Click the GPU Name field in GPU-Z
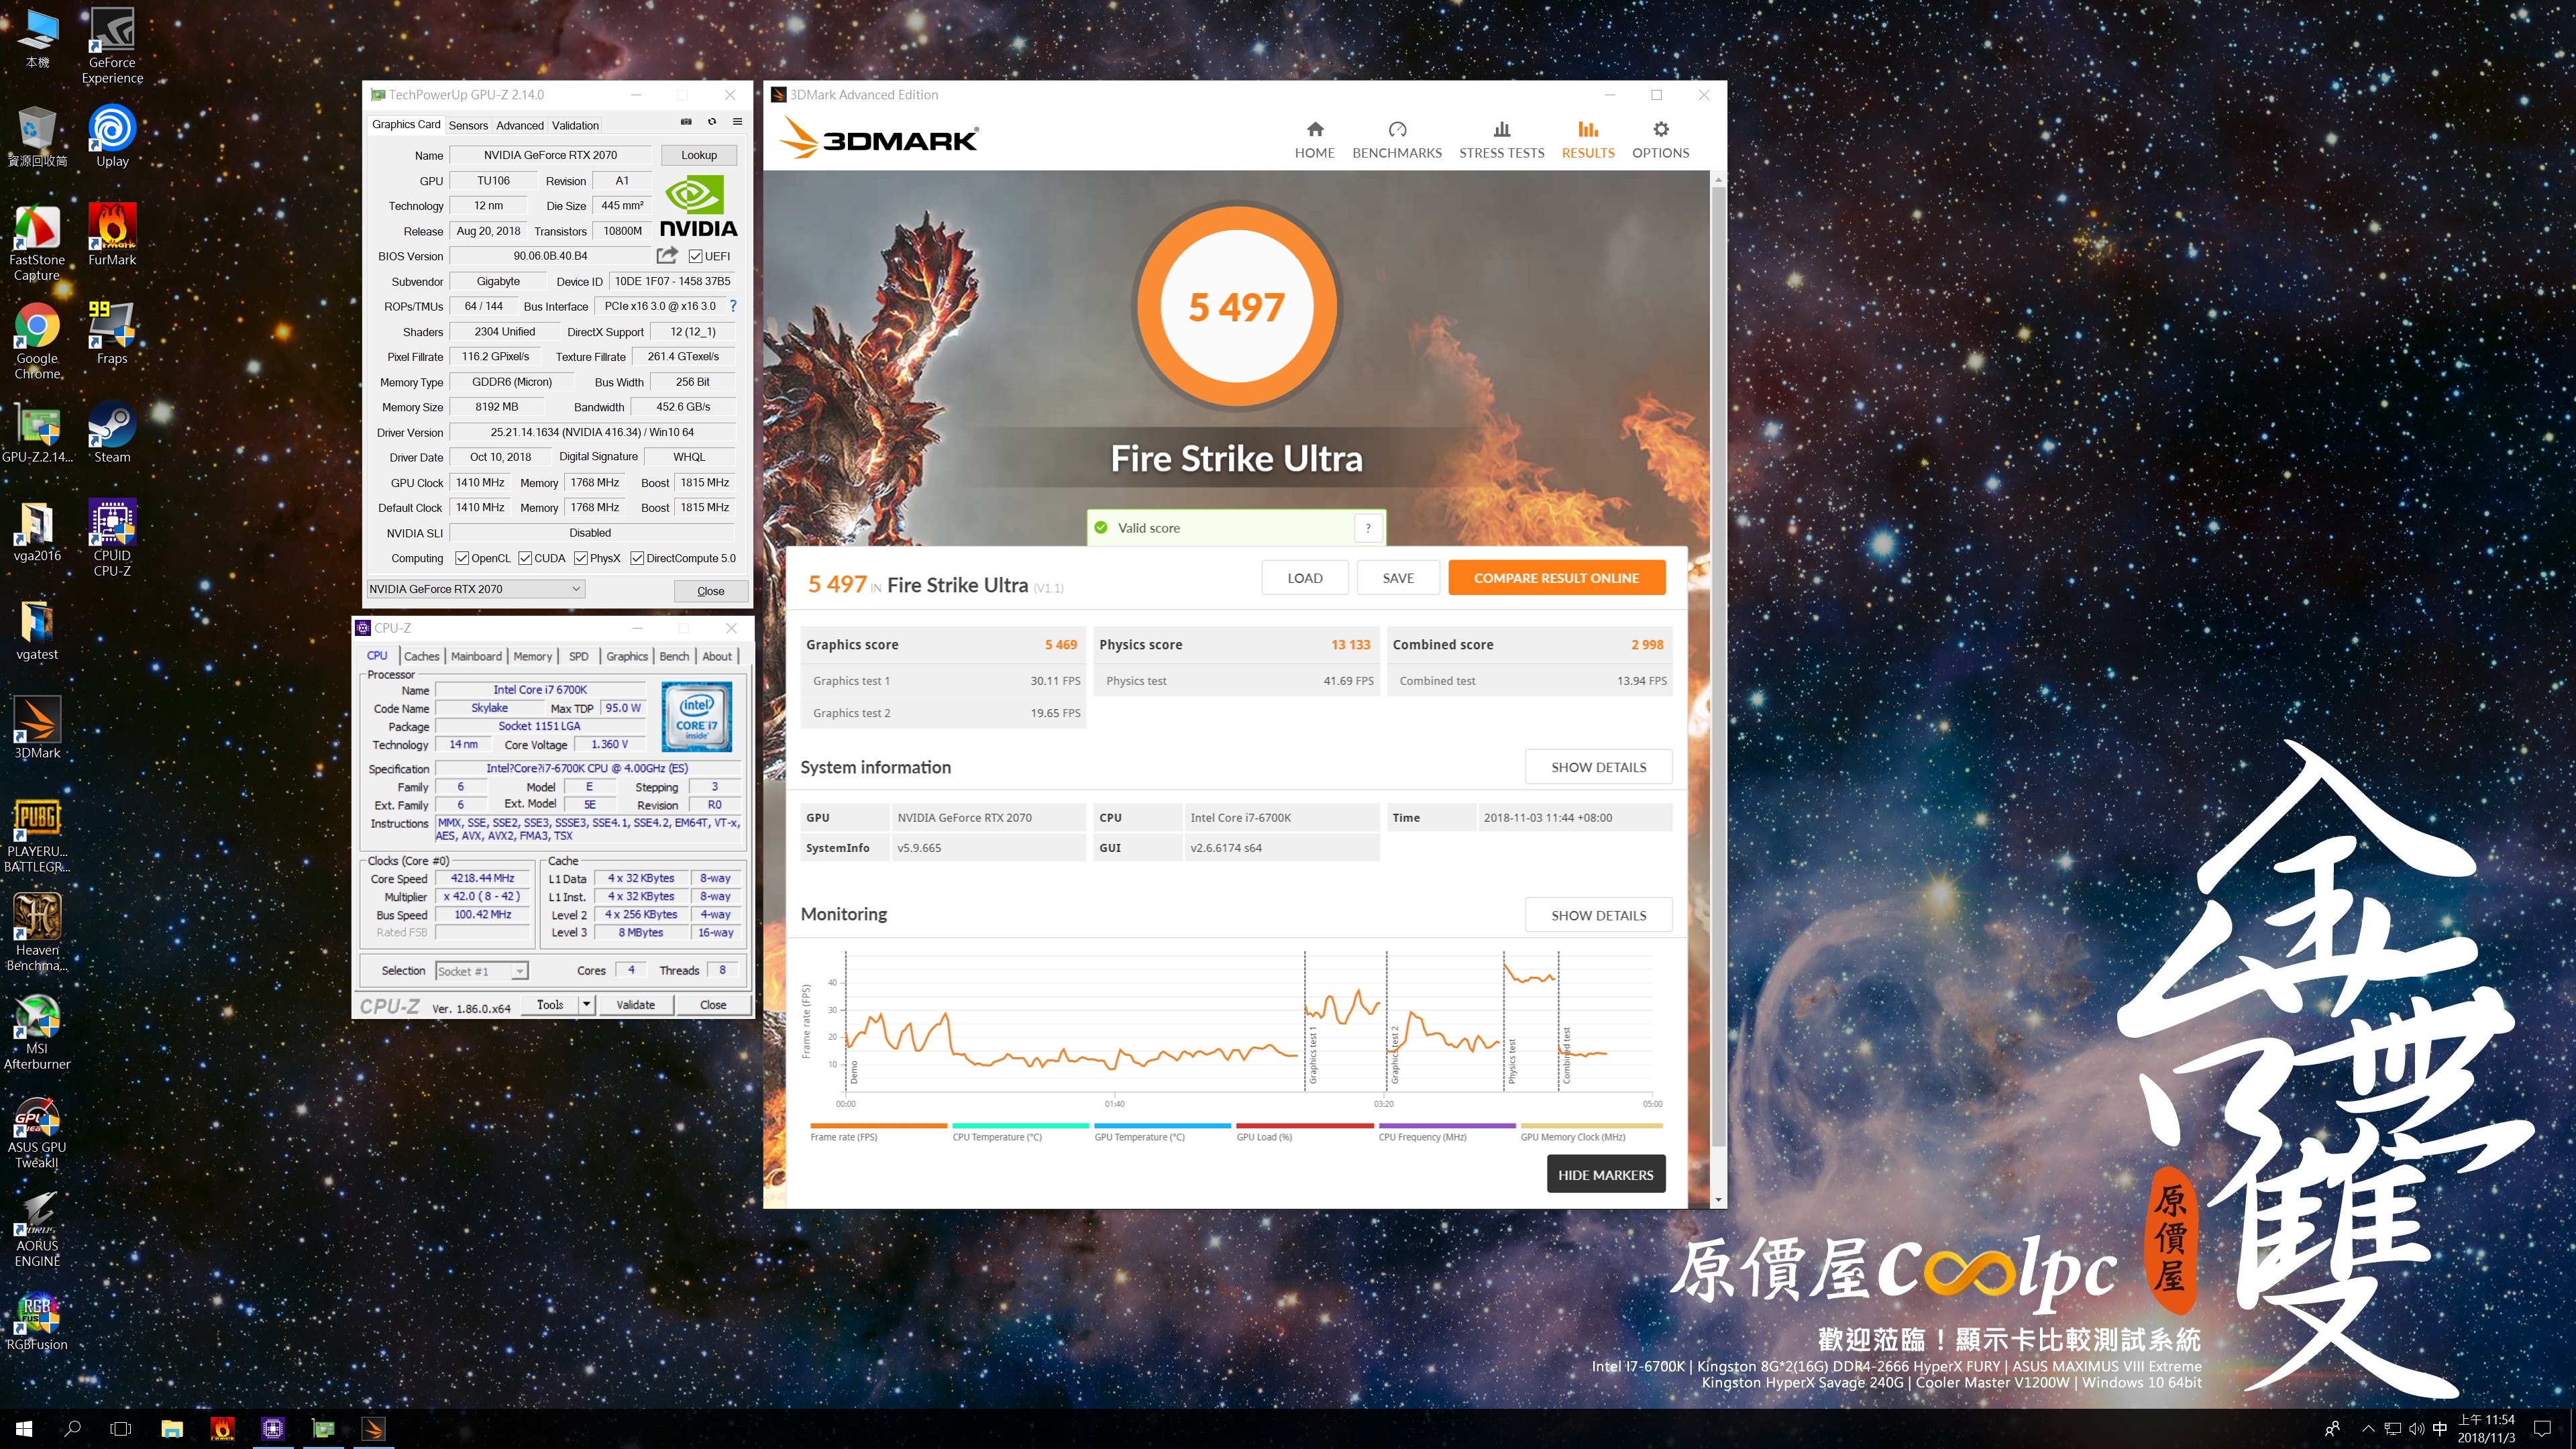Screen dimensions: 2576x1449 (550, 155)
